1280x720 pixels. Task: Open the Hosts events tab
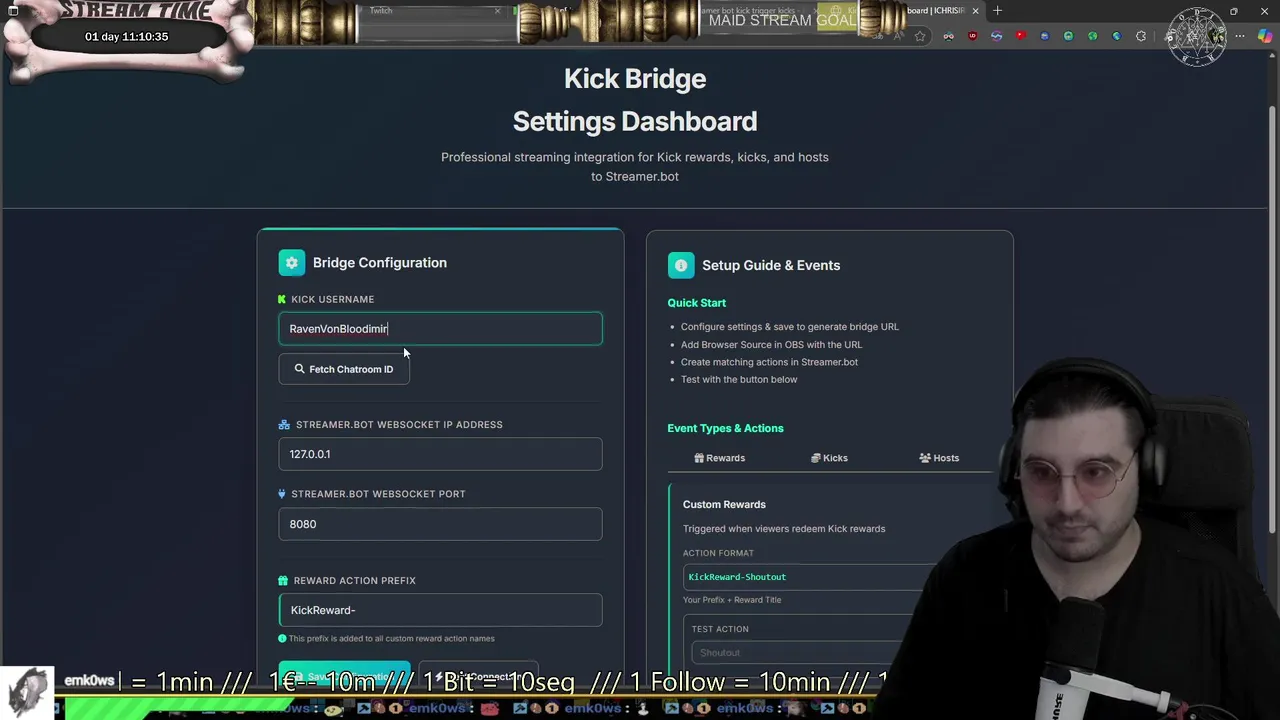point(939,458)
